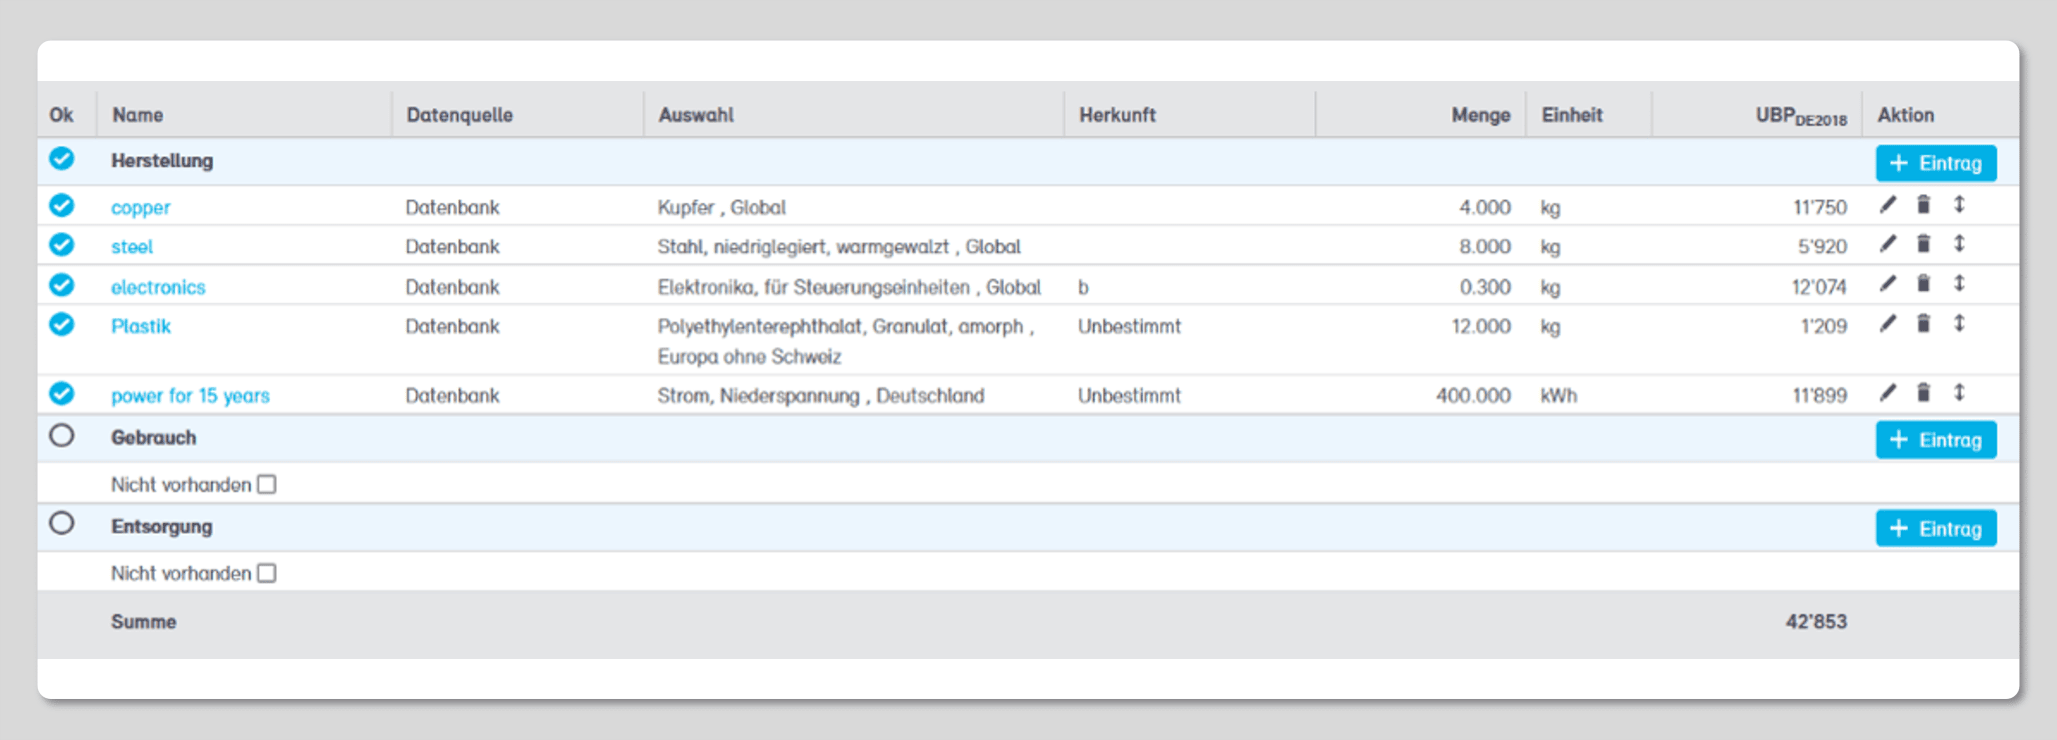Click the Aktion column header
This screenshot has height=740, width=2057.
pyautogui.click(x=1906, y=115)
